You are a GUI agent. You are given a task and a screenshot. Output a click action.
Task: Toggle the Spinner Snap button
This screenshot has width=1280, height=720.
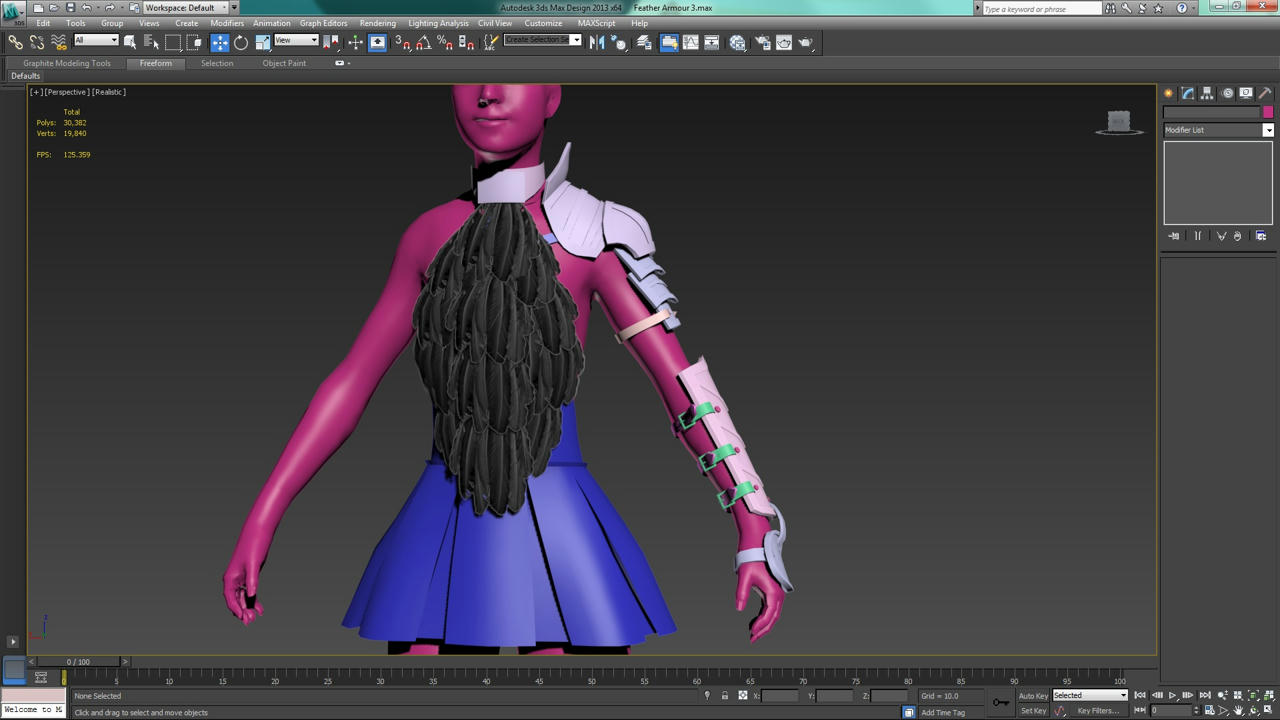pyautogui.click(x=466, y=42)
